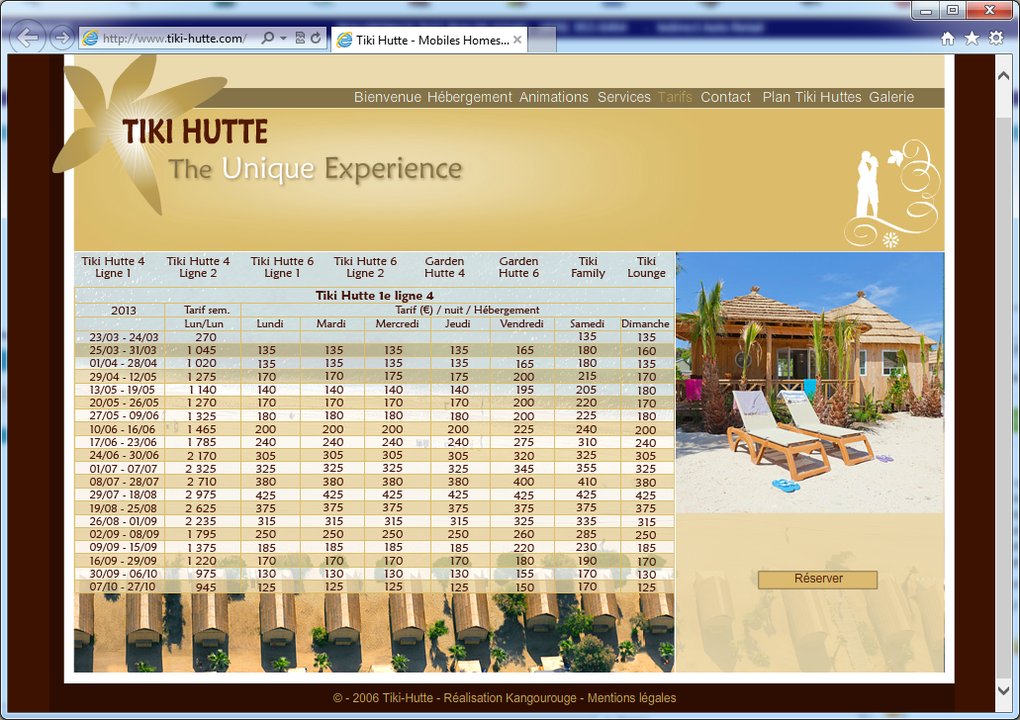This screenshot has width=1020, height=720.
Task: Toggle the Compatibility View icon
Action: click(x=300, y=38)
